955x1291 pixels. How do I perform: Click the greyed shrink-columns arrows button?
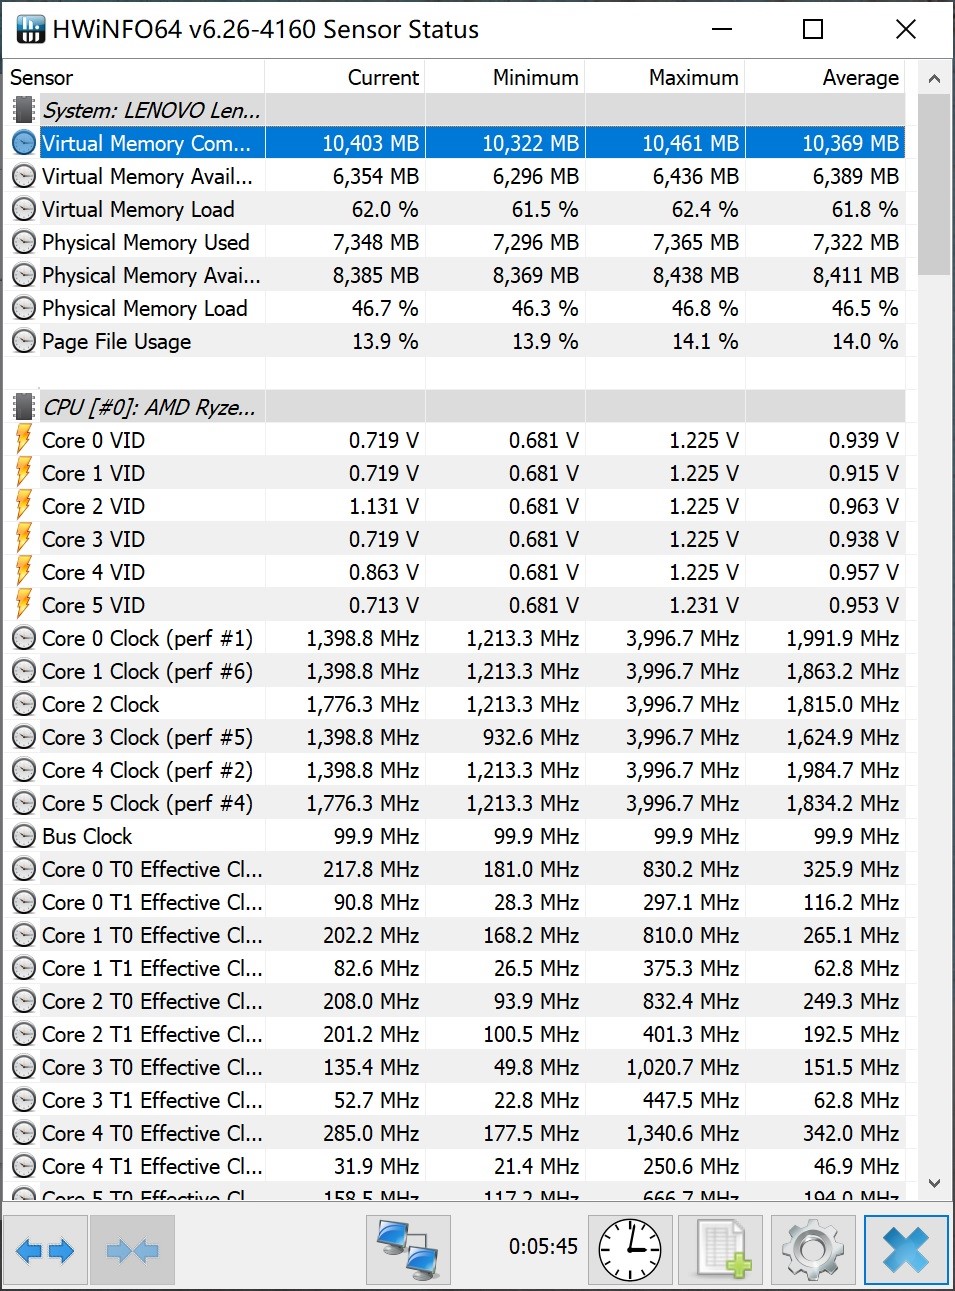coord(133,1250)
